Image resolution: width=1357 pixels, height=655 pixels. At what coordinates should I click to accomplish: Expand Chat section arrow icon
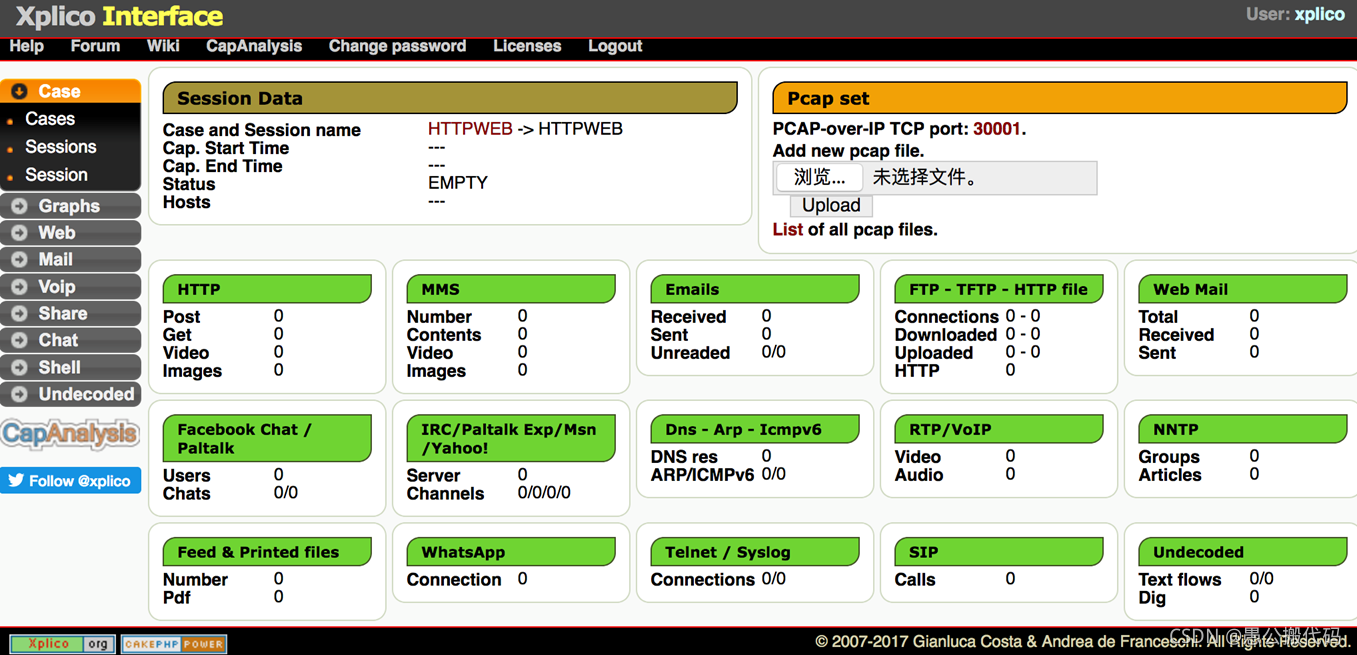coord(19,341)
